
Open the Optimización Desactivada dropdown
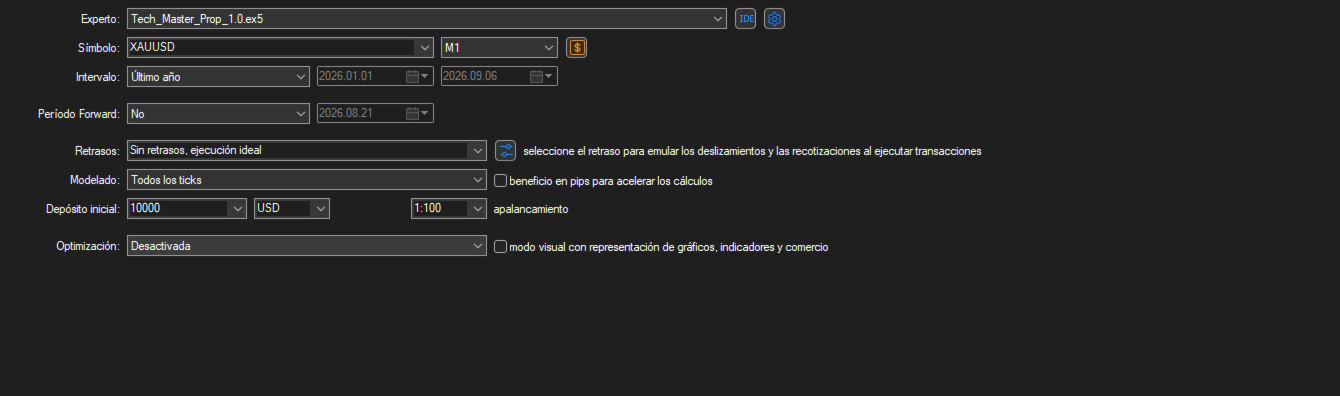point(307,245)
